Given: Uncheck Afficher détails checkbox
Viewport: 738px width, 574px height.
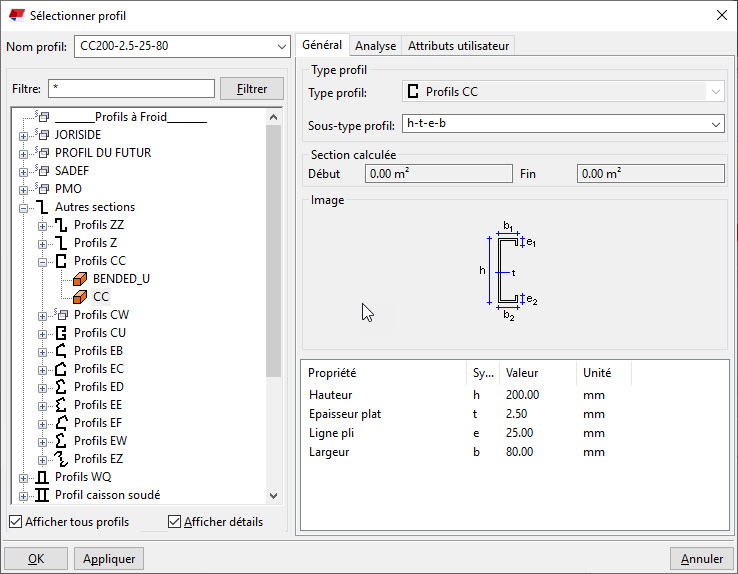Looking at the screenshot, I should [x=174, y=521].
